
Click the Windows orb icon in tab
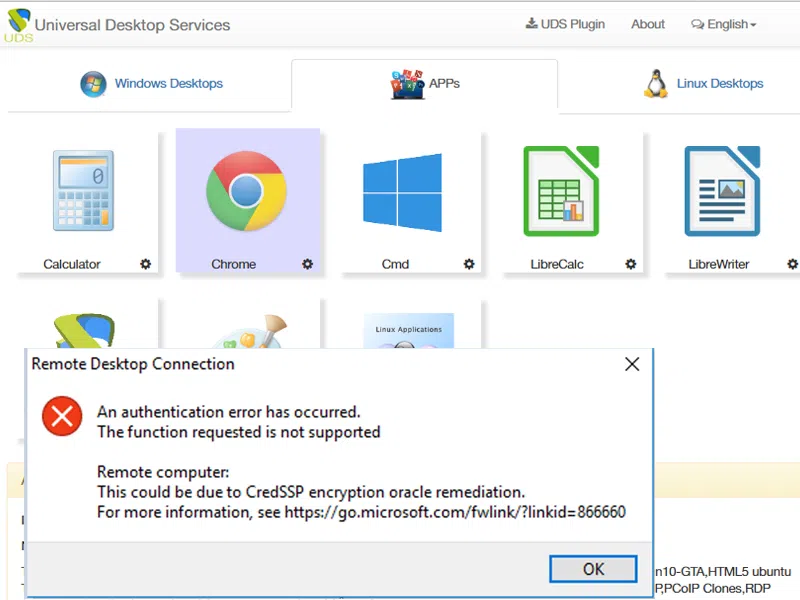pyautogui.click(x=93, y=84)
